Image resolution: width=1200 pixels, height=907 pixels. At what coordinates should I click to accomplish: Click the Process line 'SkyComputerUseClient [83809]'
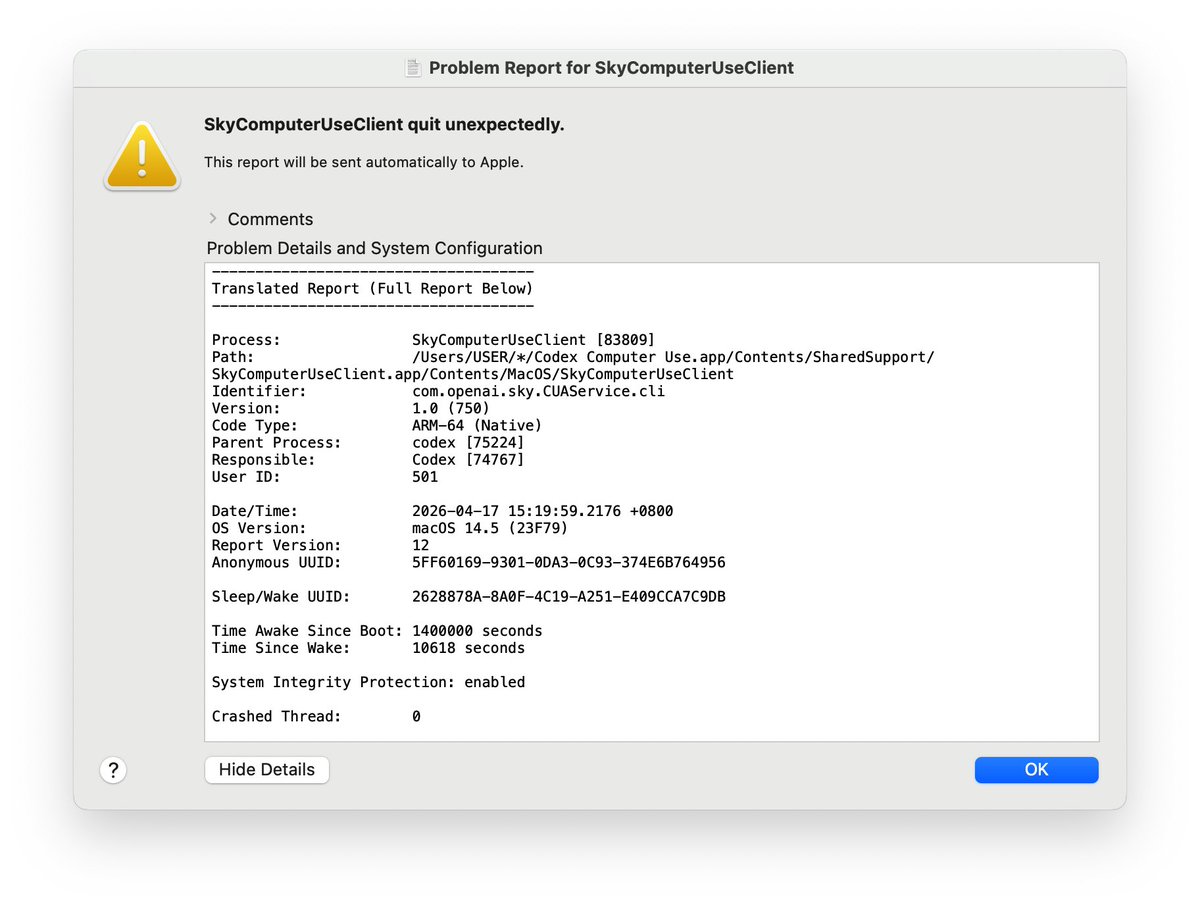533,340
